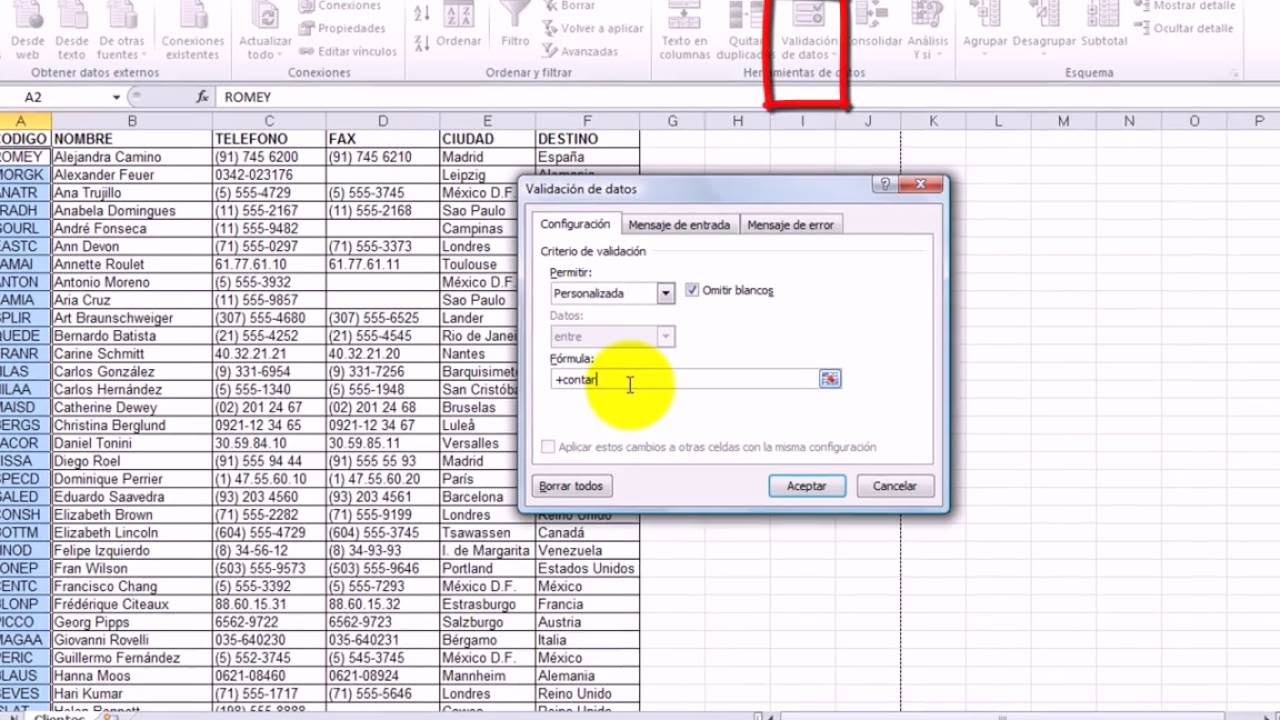Viewport: 1280px width, 720px height.
Task: Click Borrar todos button
Action: pos(571,486)
